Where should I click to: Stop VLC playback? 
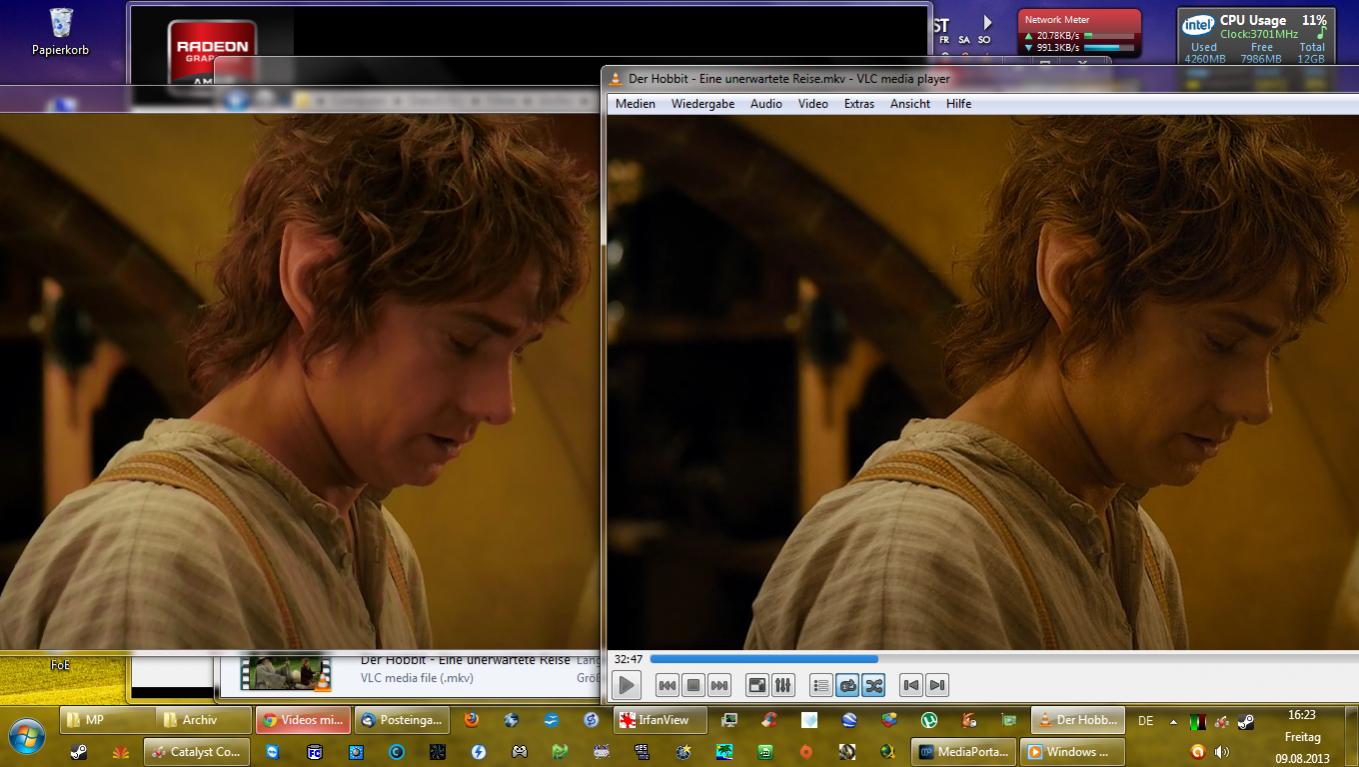tap(693, 685)
